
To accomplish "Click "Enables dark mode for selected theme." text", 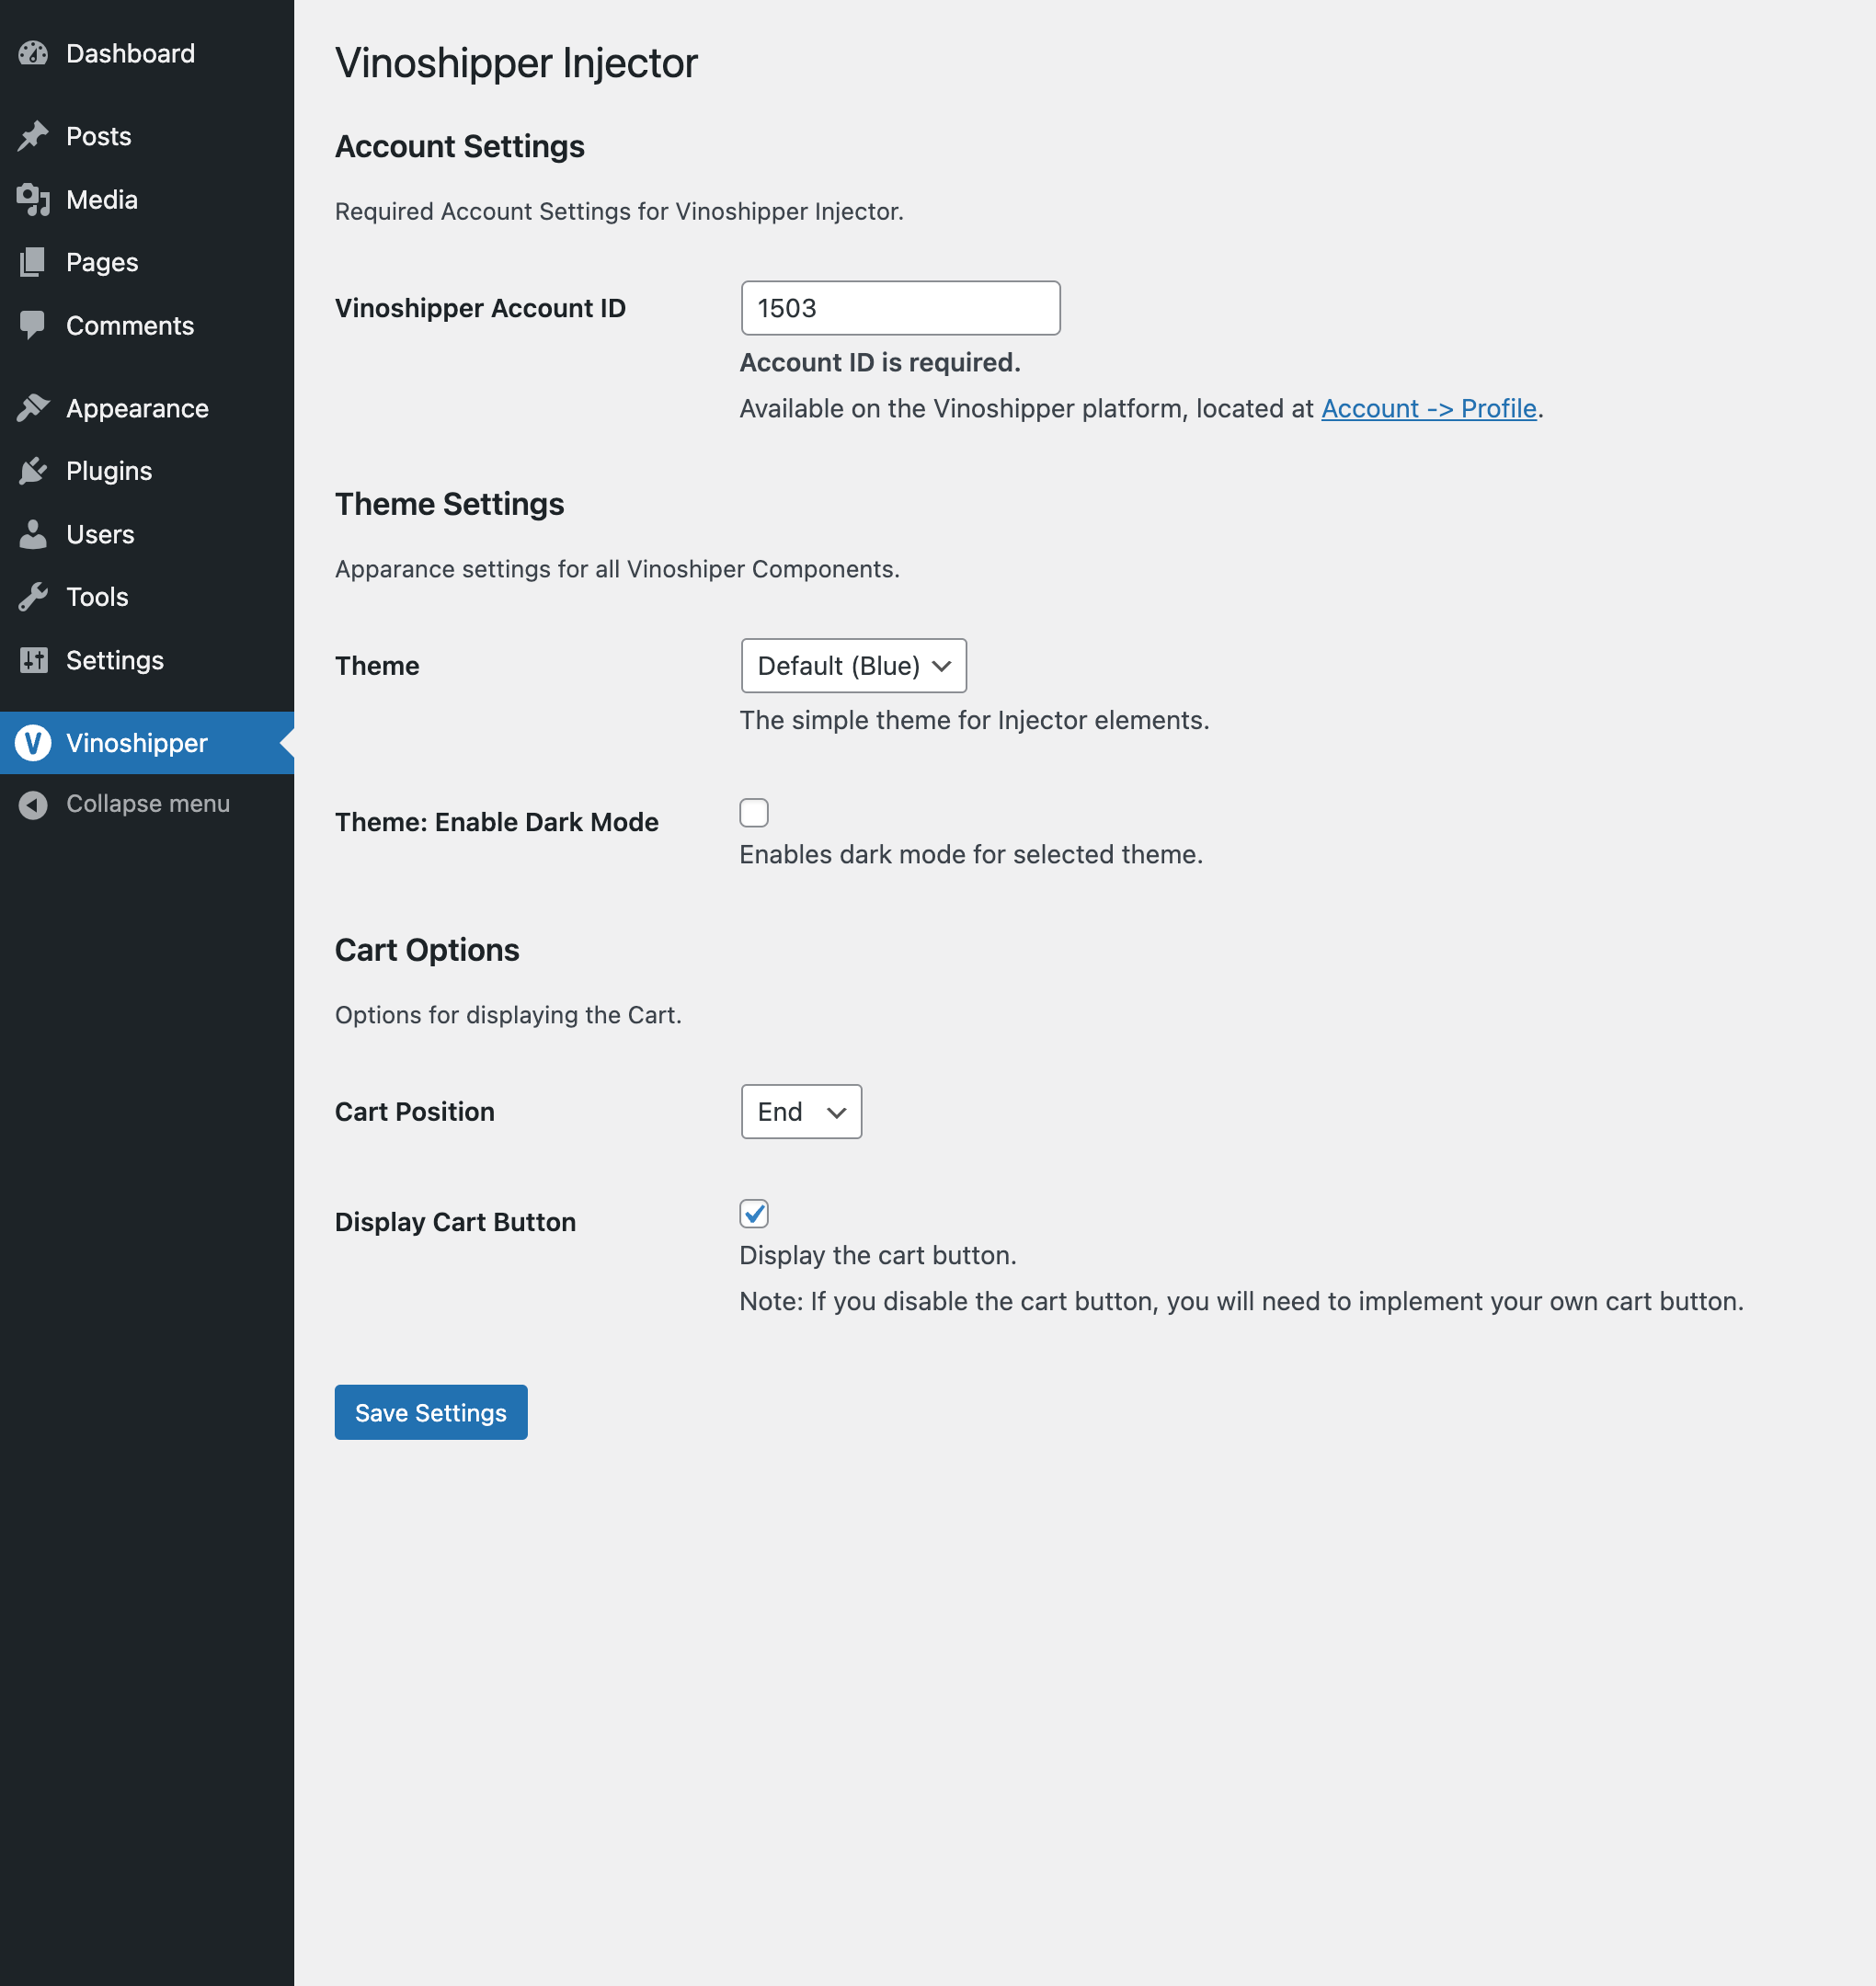I will (971, 854).
